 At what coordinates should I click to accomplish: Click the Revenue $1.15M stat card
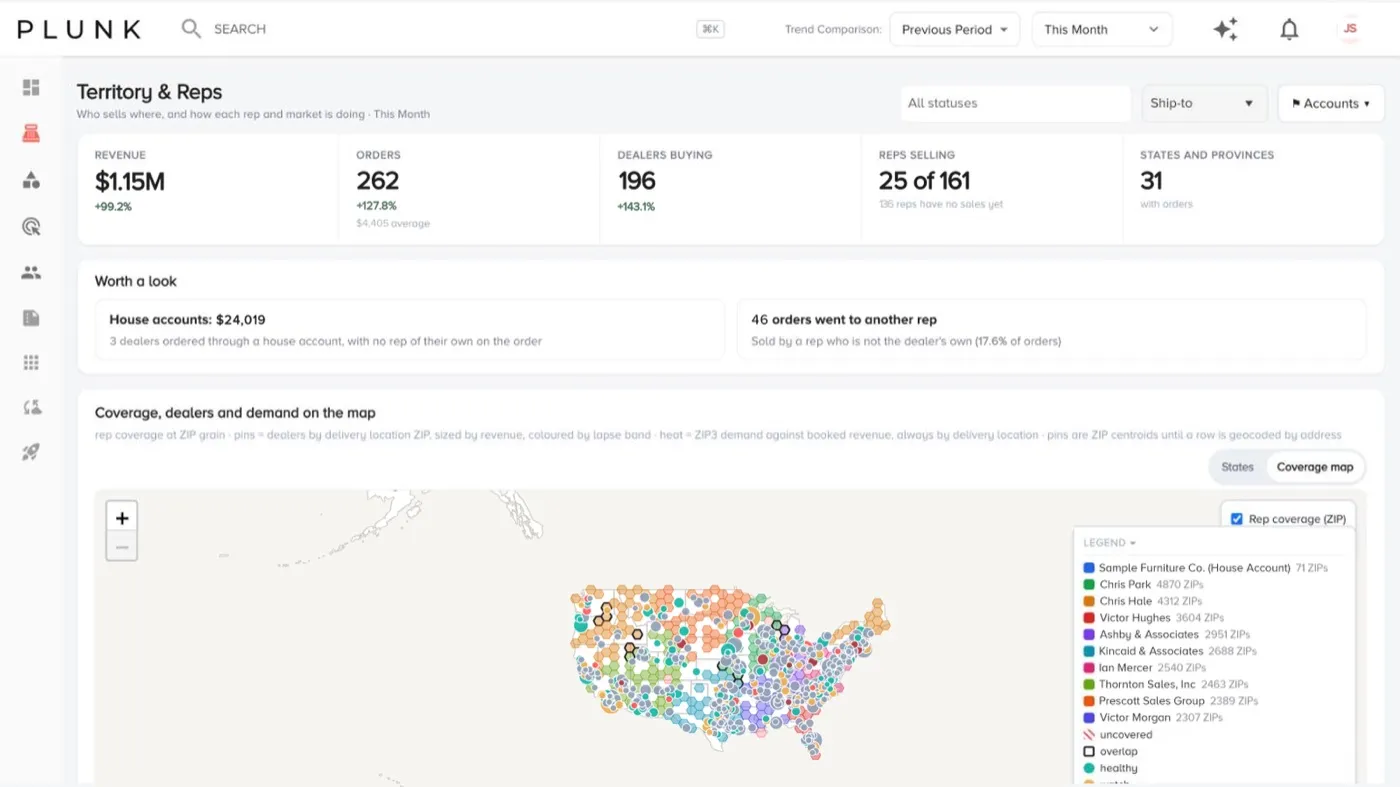(208, 189)
